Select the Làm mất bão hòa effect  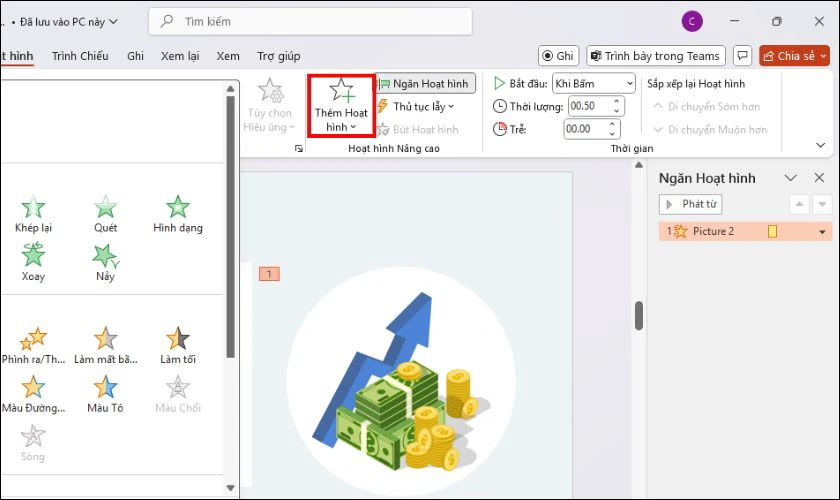click(x=106, y=346)
